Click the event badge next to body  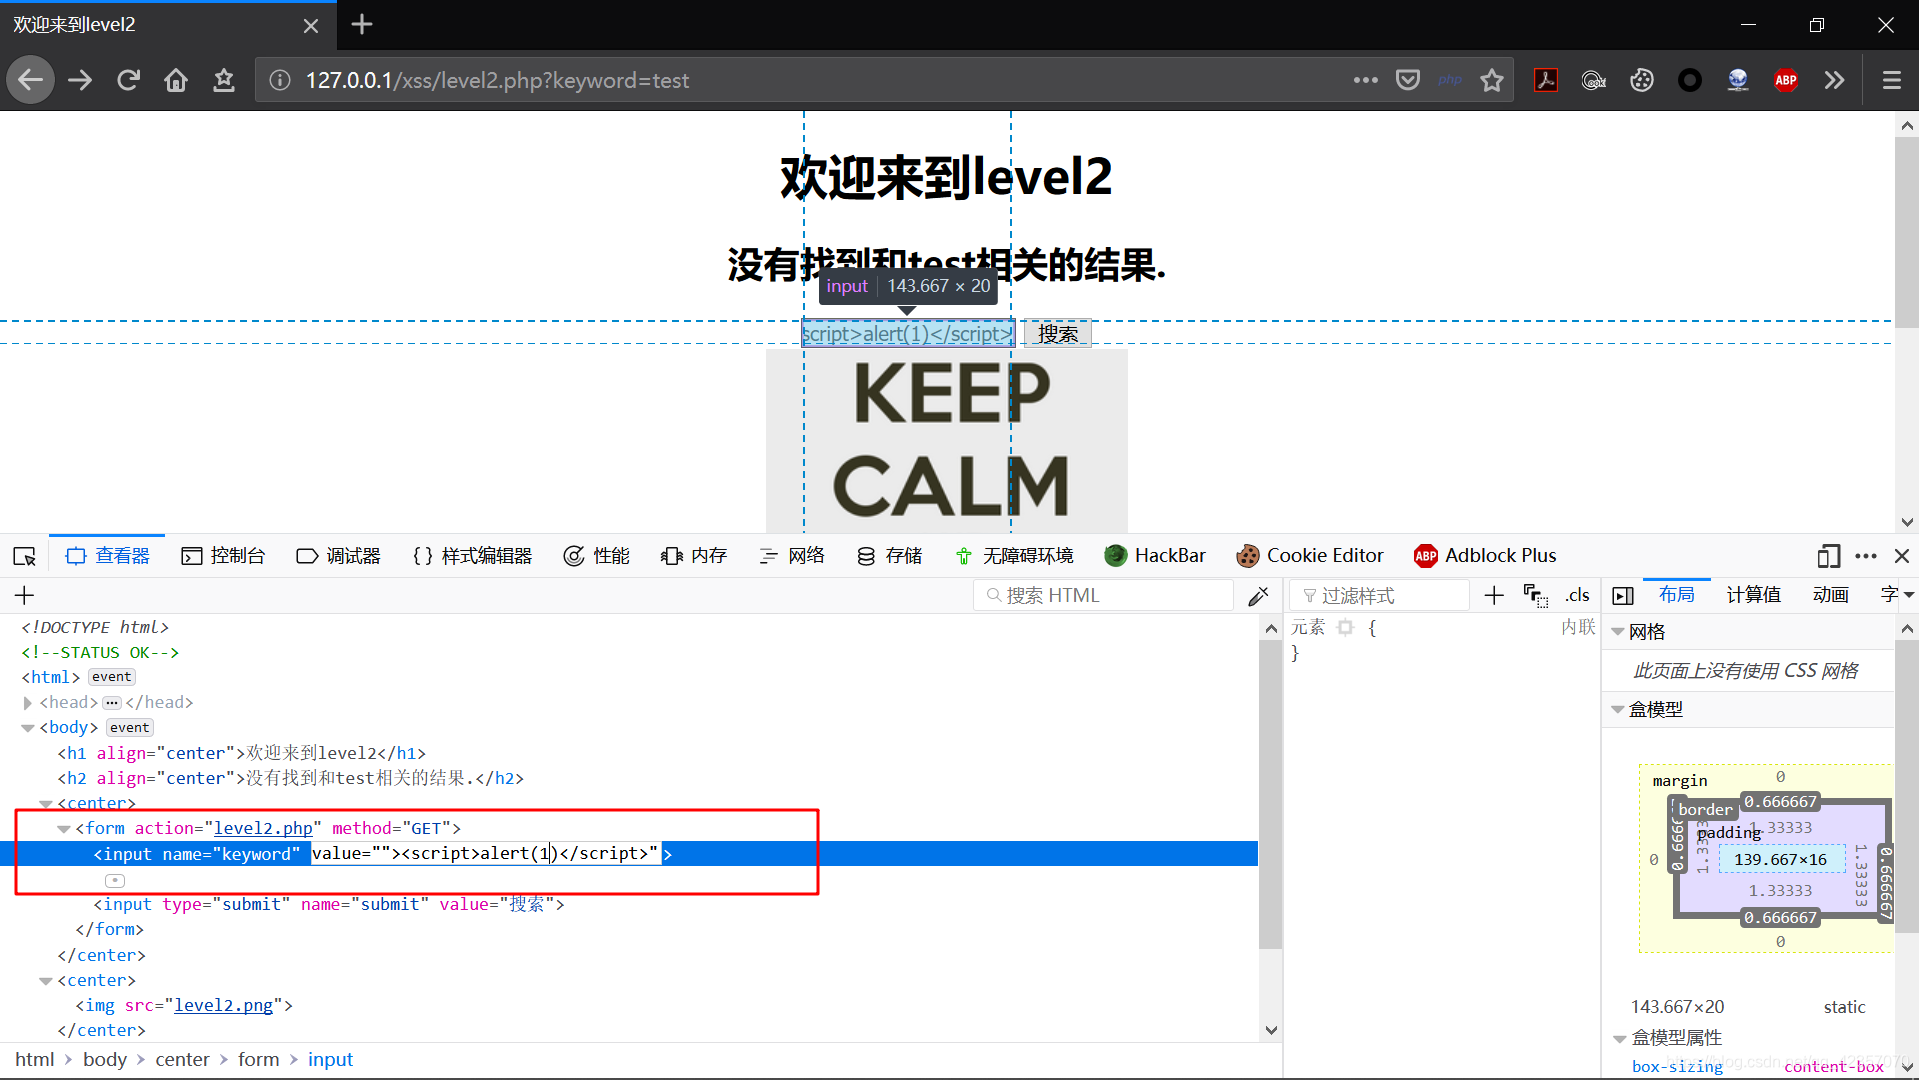point(130,728)
